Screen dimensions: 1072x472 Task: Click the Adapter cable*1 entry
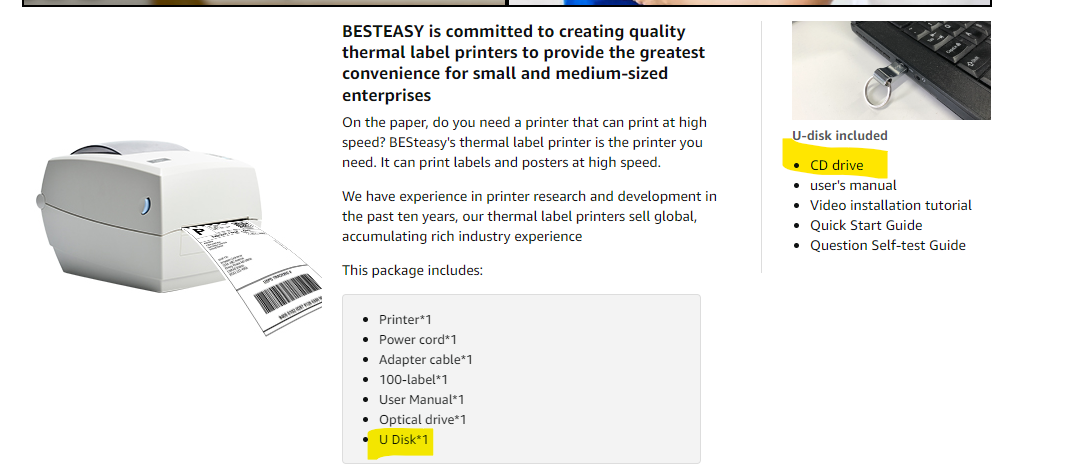pyautogui.click(x=425, y=360)
